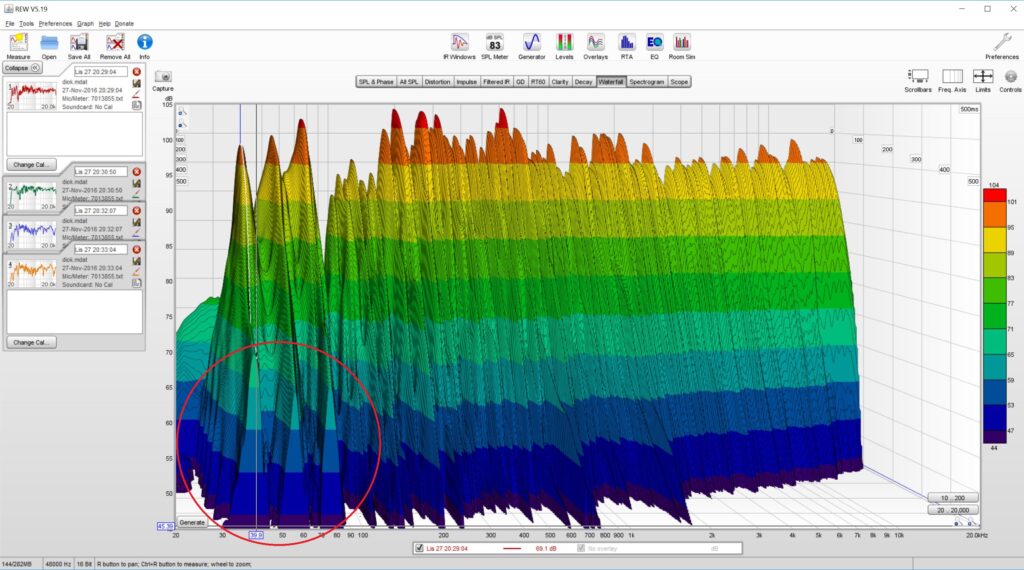1024x570 pixels.
Task: Edit name field Lis 27 20:30:50
Action: coord(100,172)
